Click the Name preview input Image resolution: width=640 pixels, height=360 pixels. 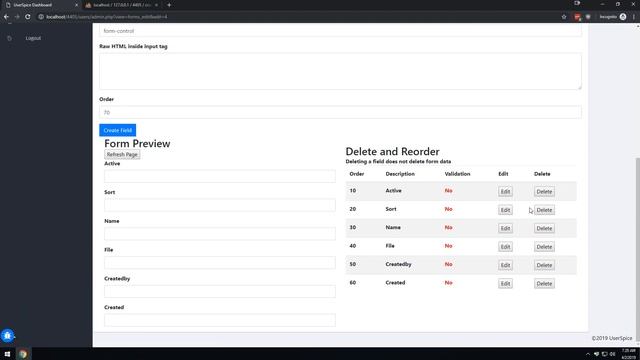[220, 233]
